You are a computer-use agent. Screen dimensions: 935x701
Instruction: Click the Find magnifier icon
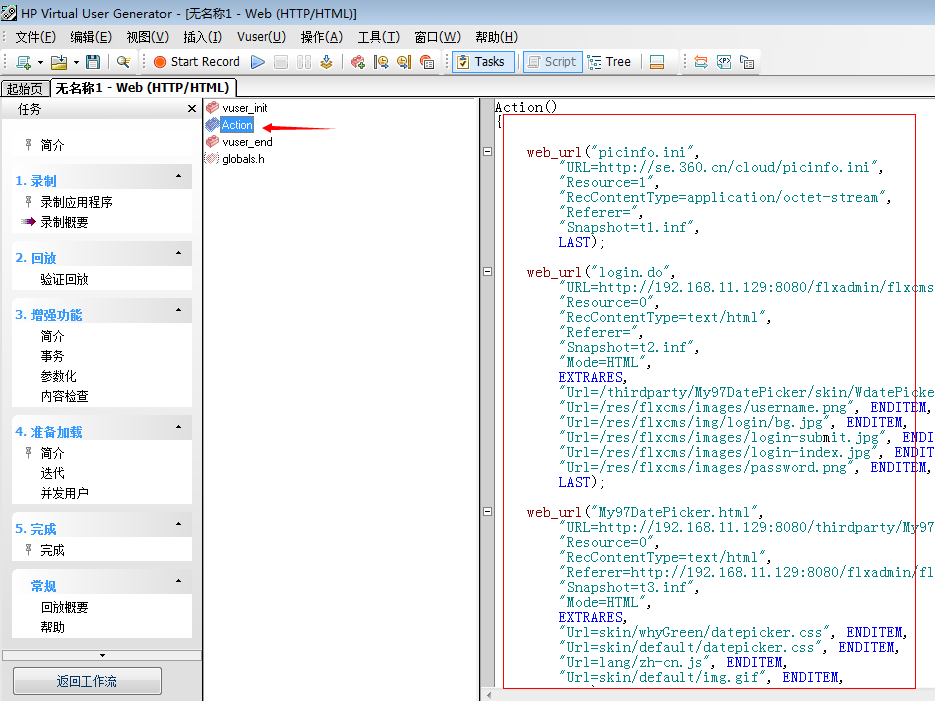[123, 62]
